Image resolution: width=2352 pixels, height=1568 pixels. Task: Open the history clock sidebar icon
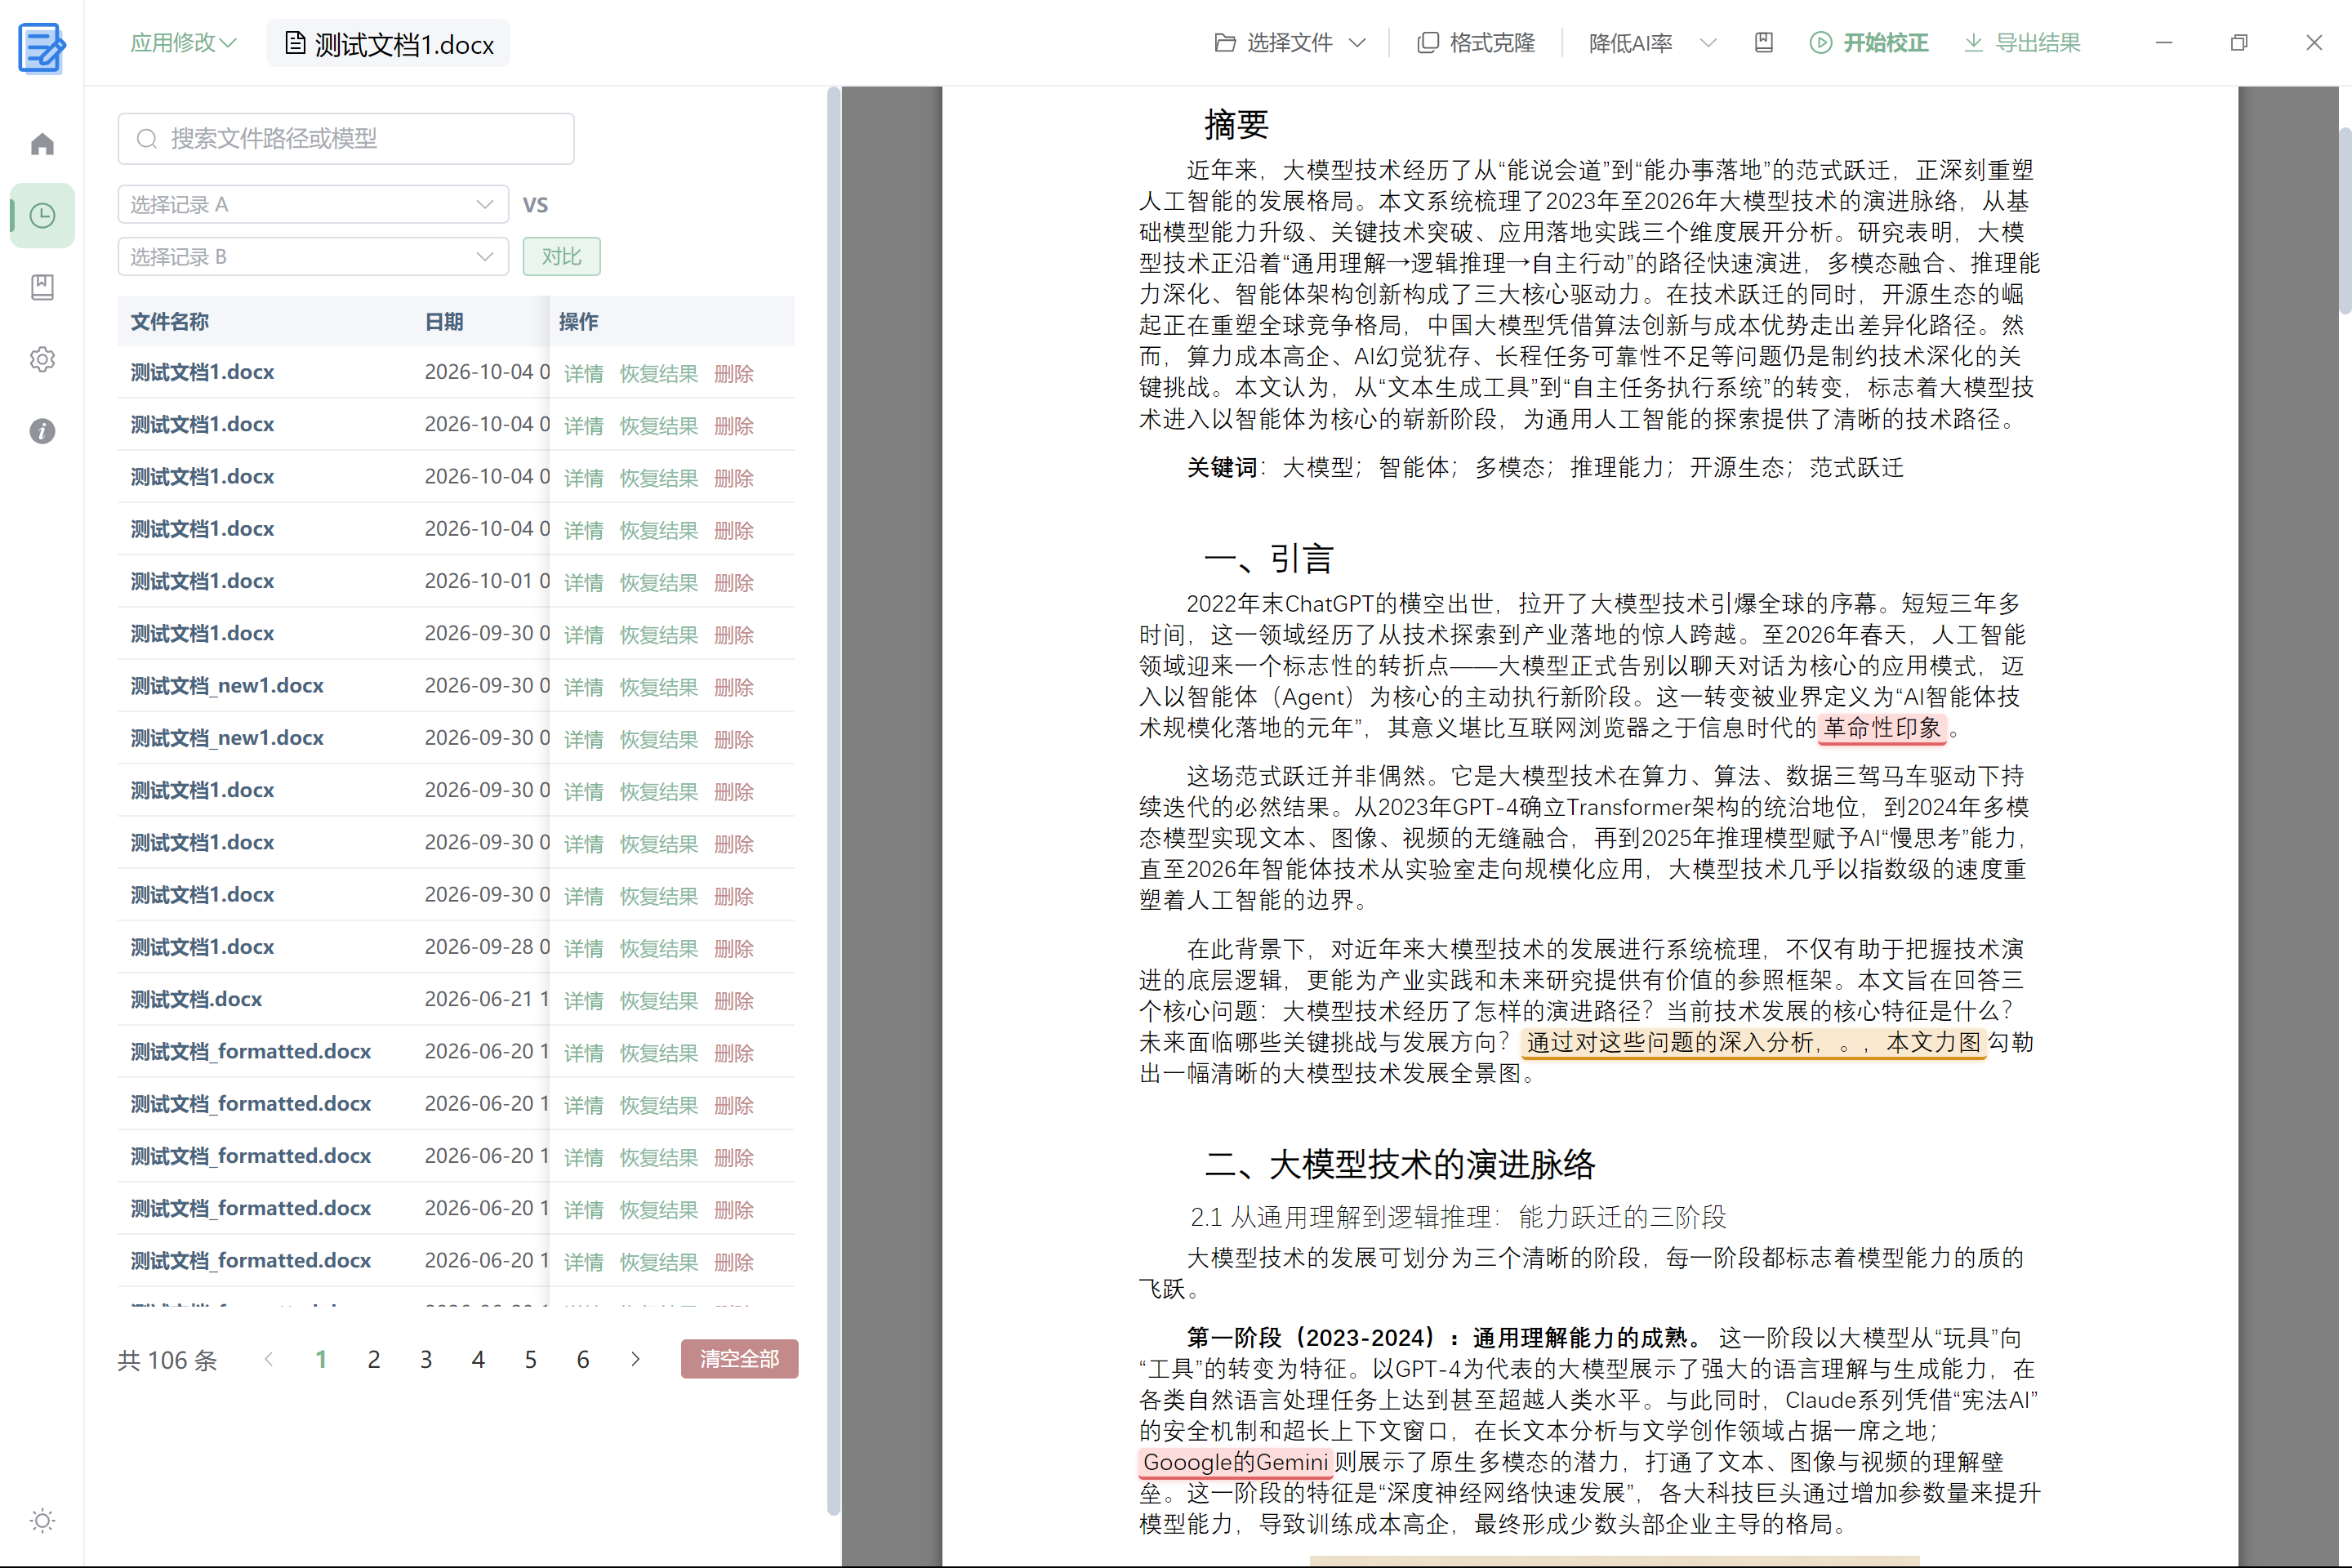click(42, 216)
